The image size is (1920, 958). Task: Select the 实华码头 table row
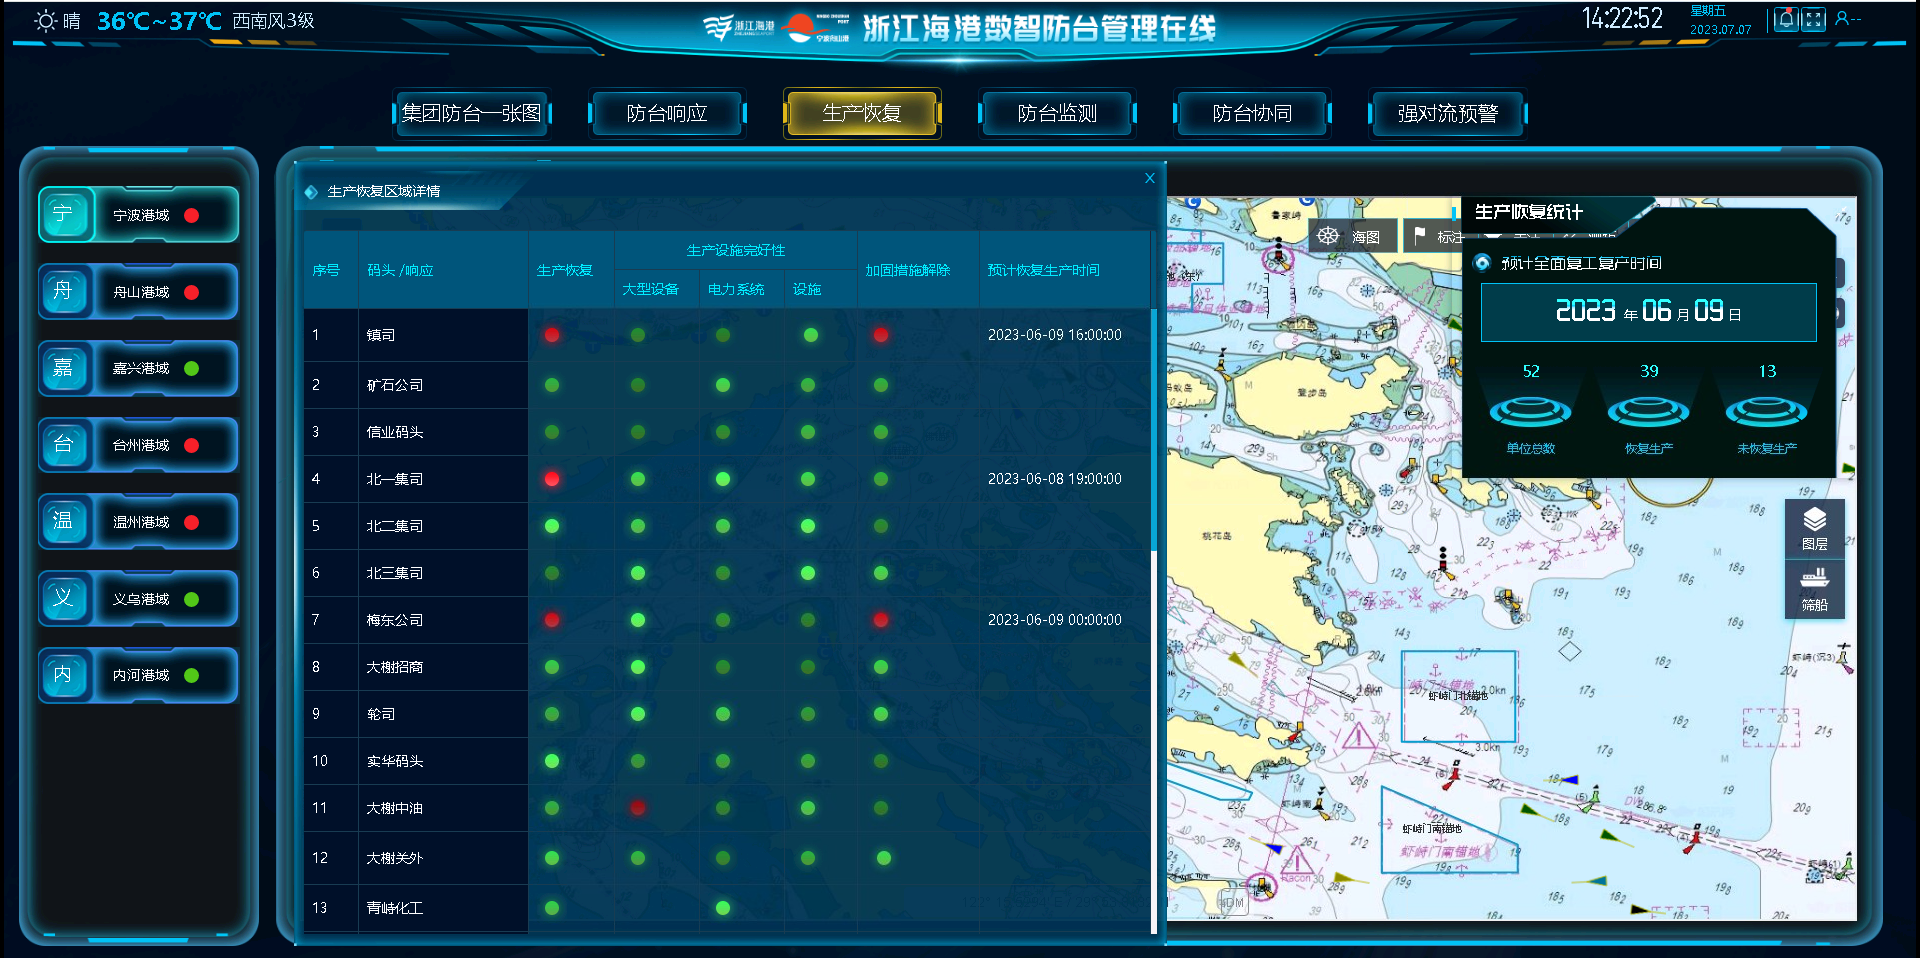[727, 761]
